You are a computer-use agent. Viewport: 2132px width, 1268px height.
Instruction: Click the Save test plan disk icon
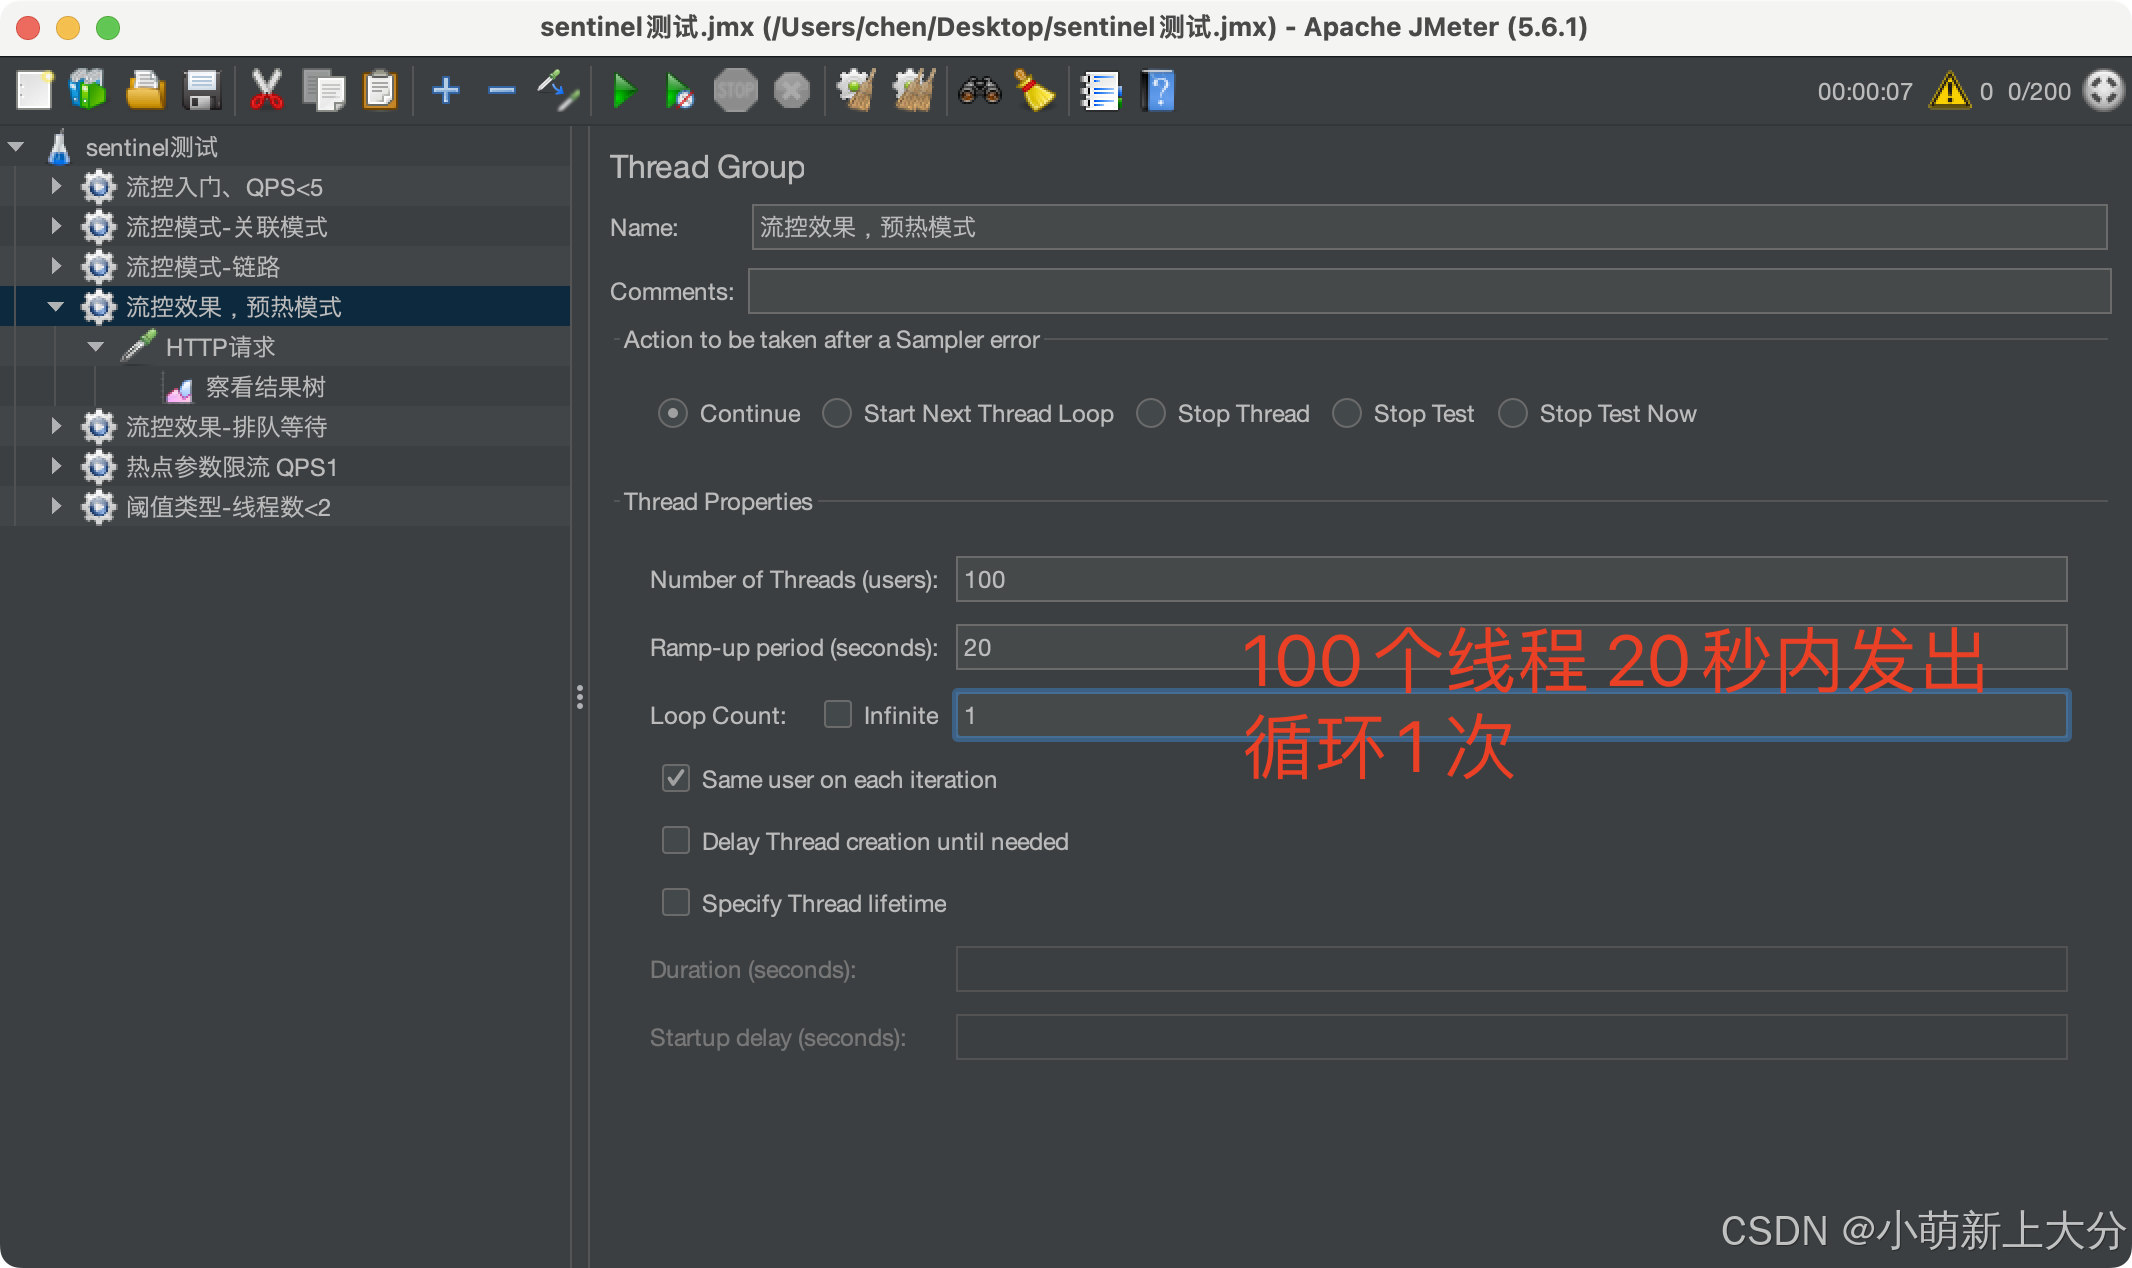[202, 91]
